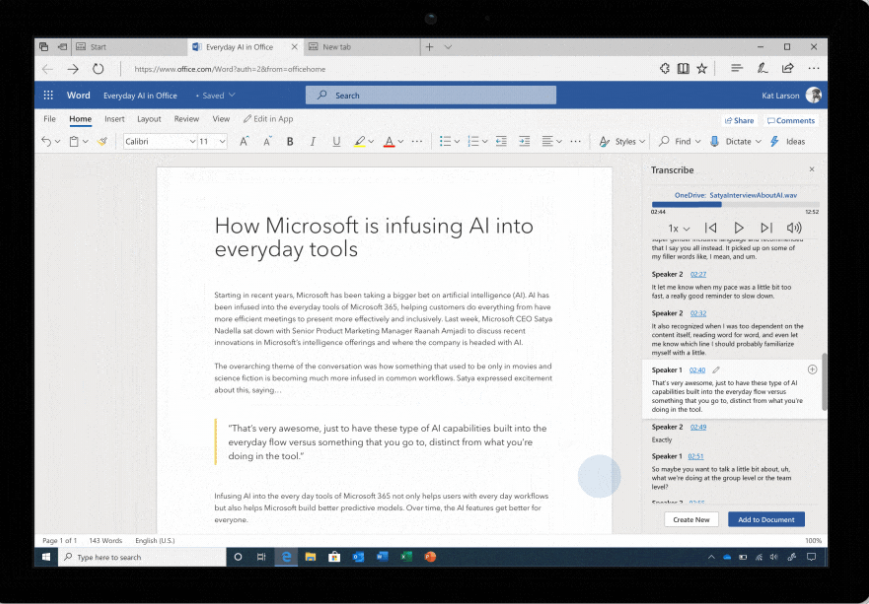This screenshot has height=604, width=869.
Task: Click the Create New button
Action: click(691, 519)
